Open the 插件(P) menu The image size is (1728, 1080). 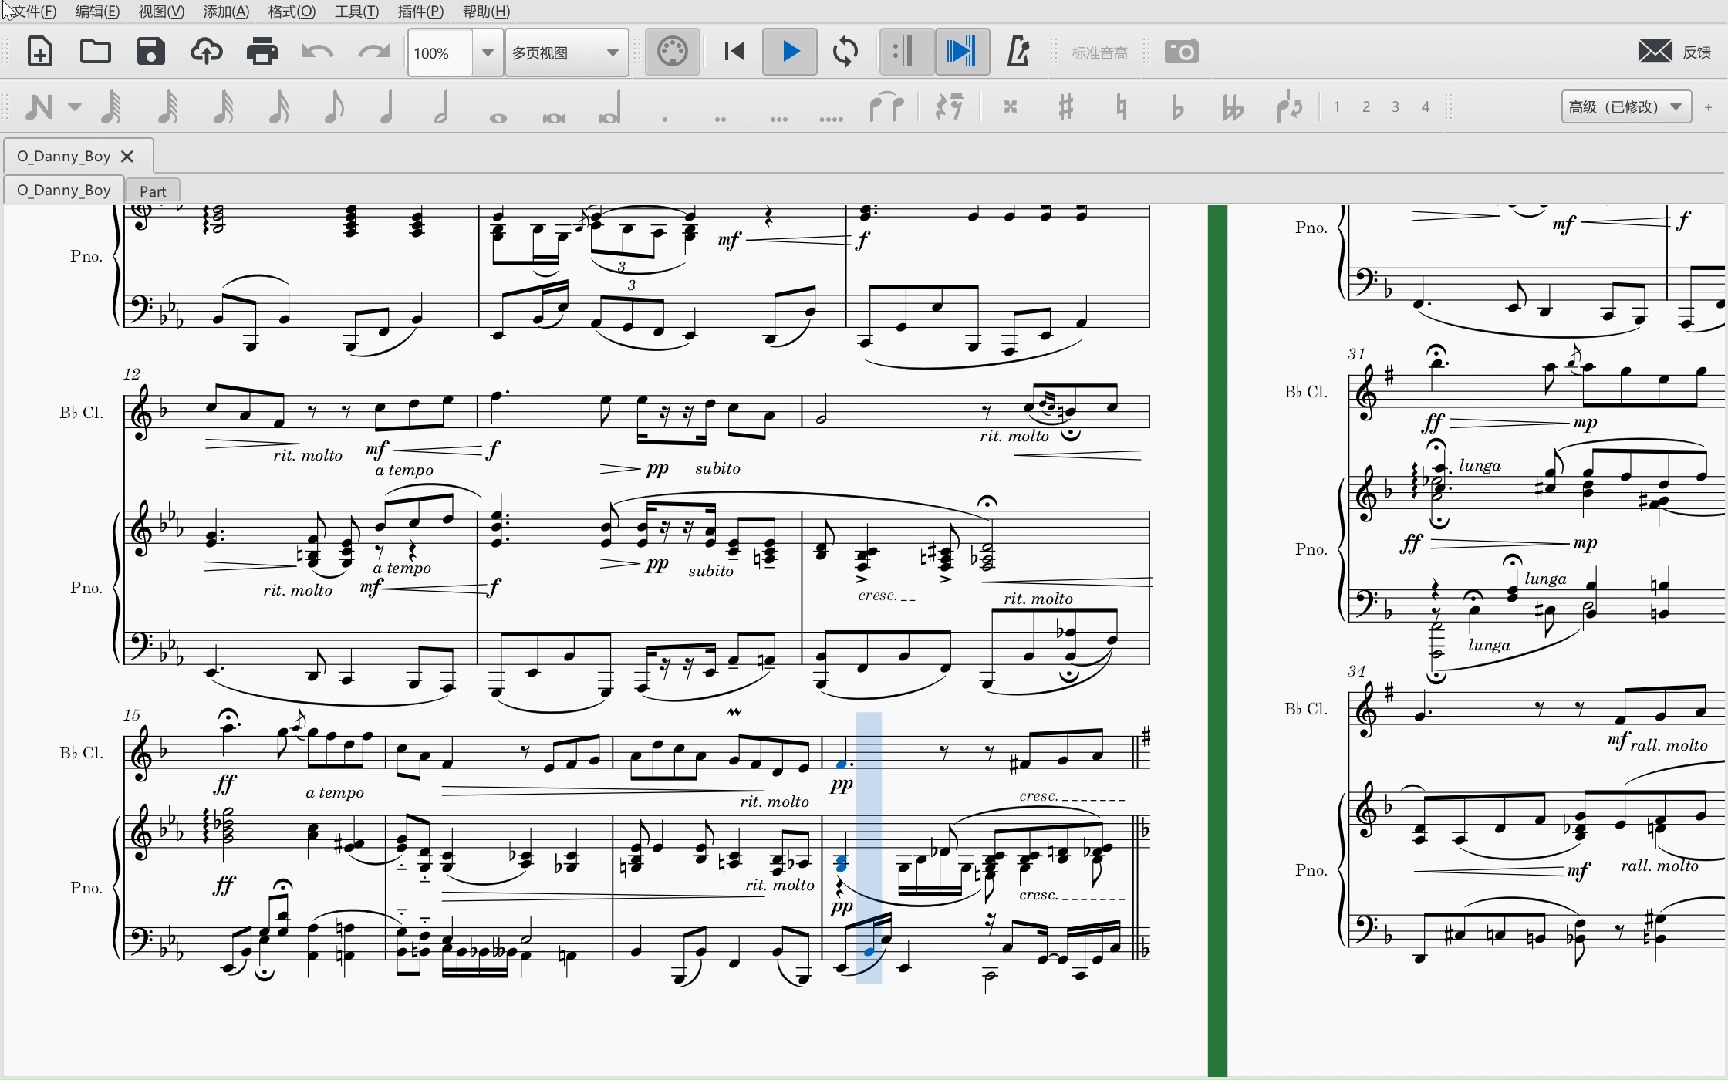pos(420,11)
